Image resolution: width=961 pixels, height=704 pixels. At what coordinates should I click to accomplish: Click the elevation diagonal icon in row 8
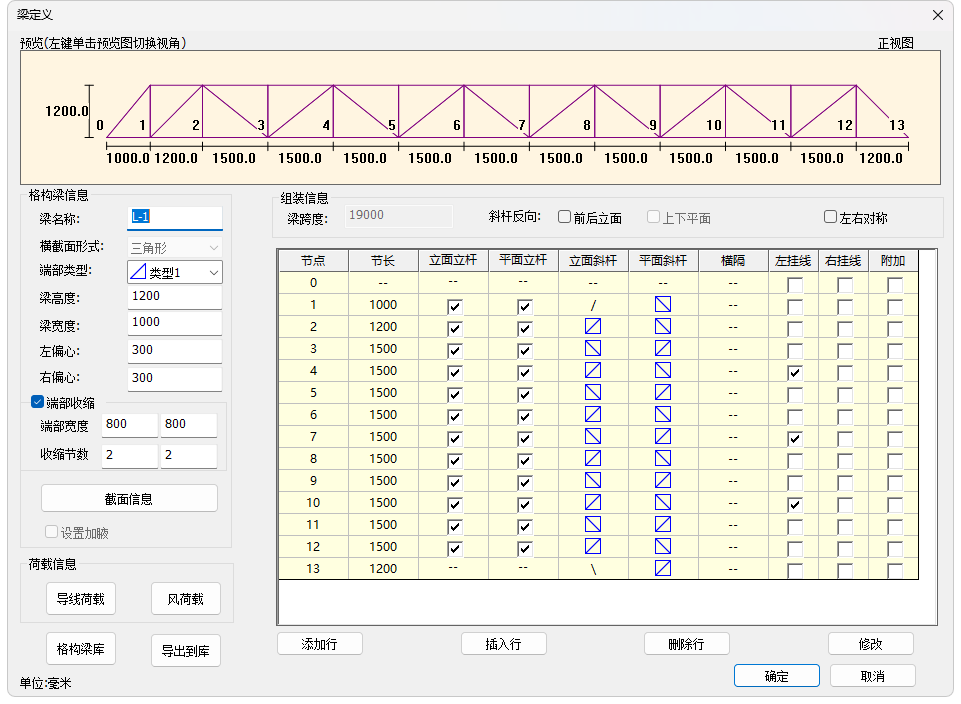coord(593,458)
